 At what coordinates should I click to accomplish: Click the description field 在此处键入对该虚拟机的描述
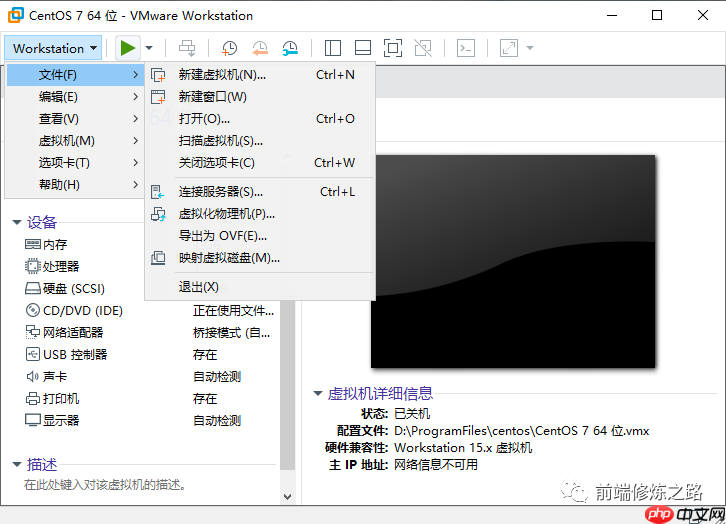[x=105, y=485]
